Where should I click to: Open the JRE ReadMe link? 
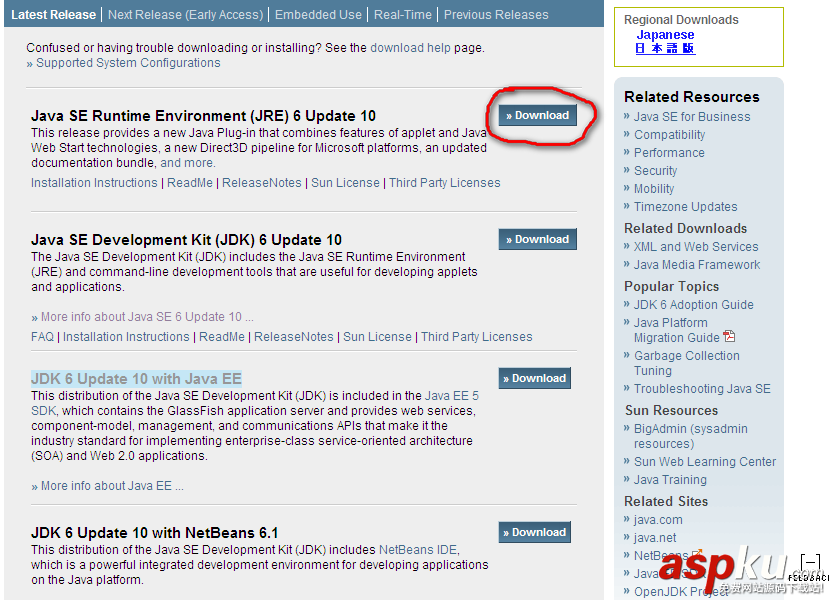[x=190, y=183]
